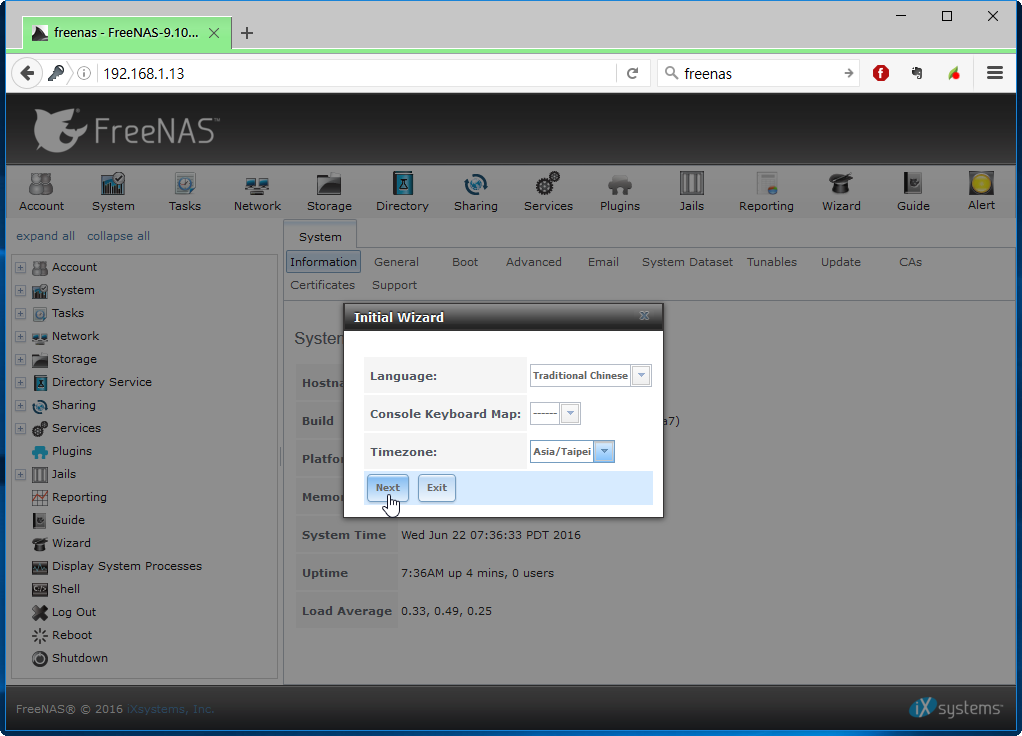Image resolution: width=1022 pixels, height=736 pixels.
Task: Switch to the CAs tab
Action: [910, 262]
